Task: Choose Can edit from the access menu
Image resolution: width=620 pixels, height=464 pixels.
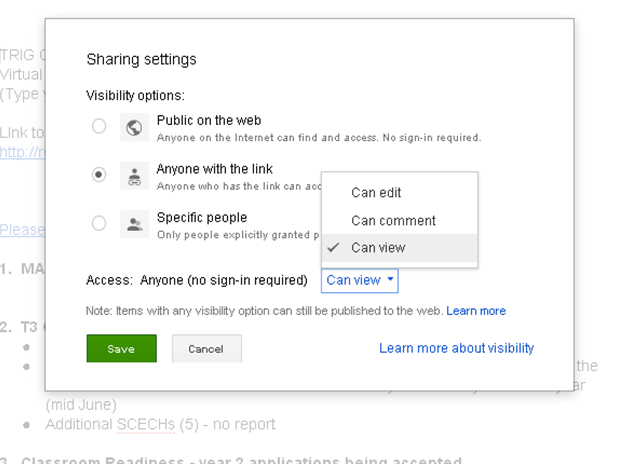Action: [376, 193]
